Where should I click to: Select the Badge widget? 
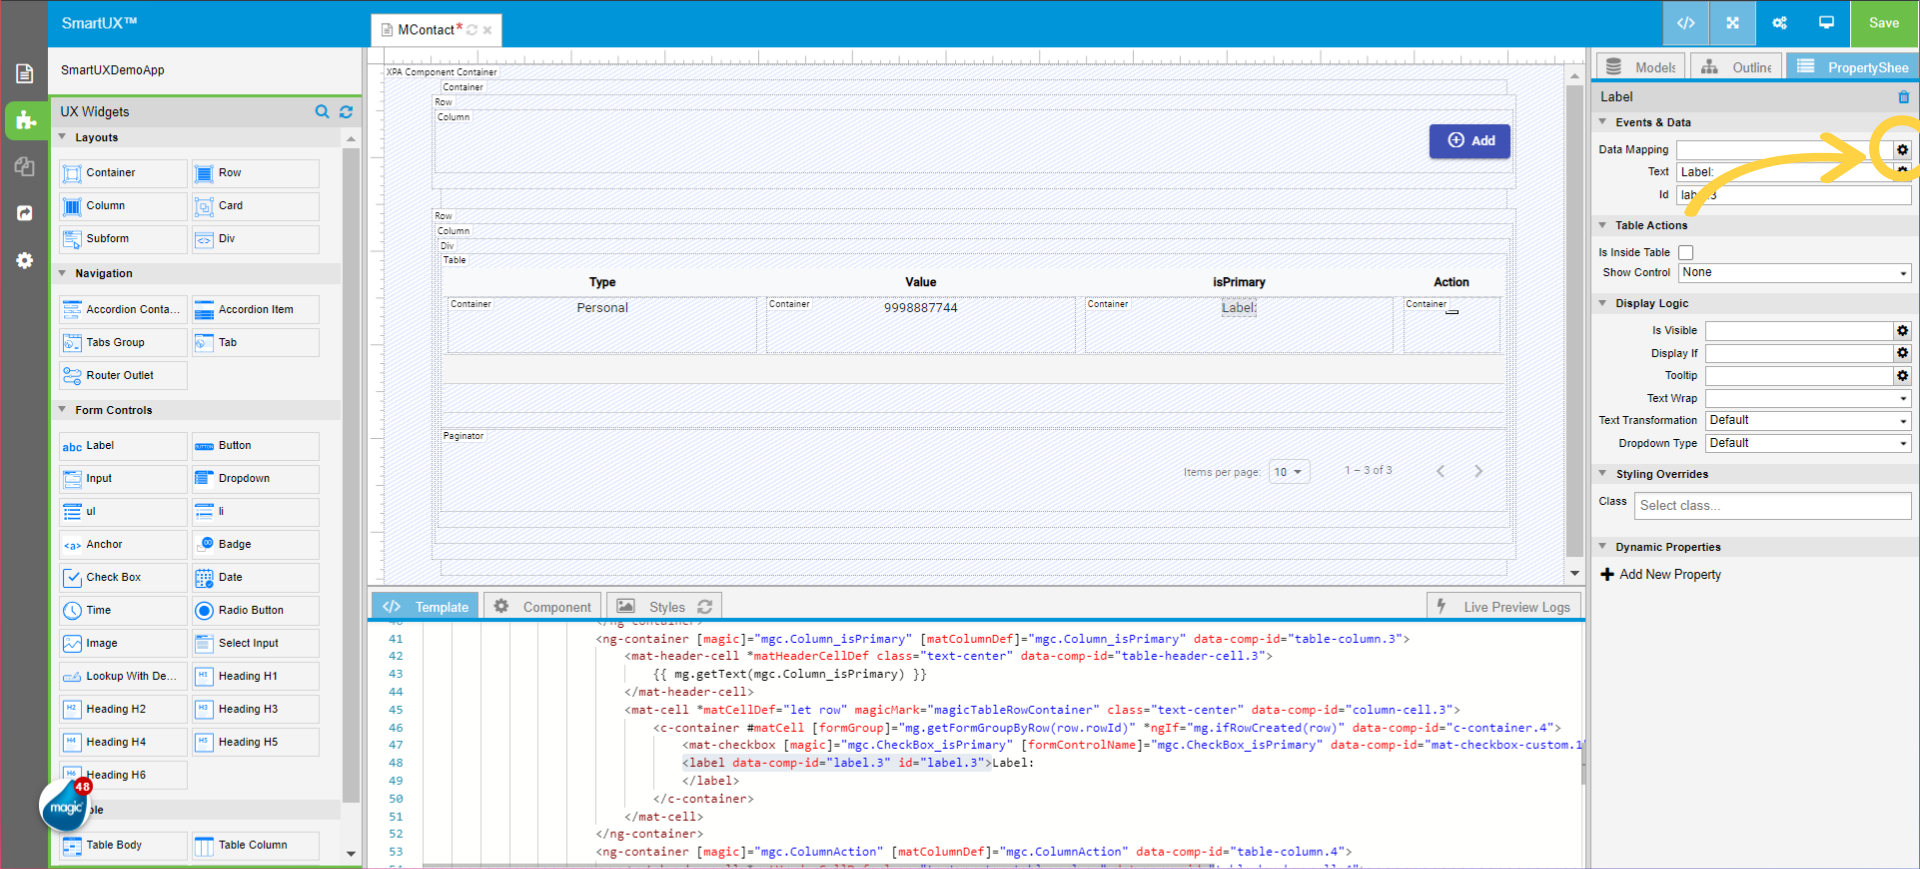(255, 545)
